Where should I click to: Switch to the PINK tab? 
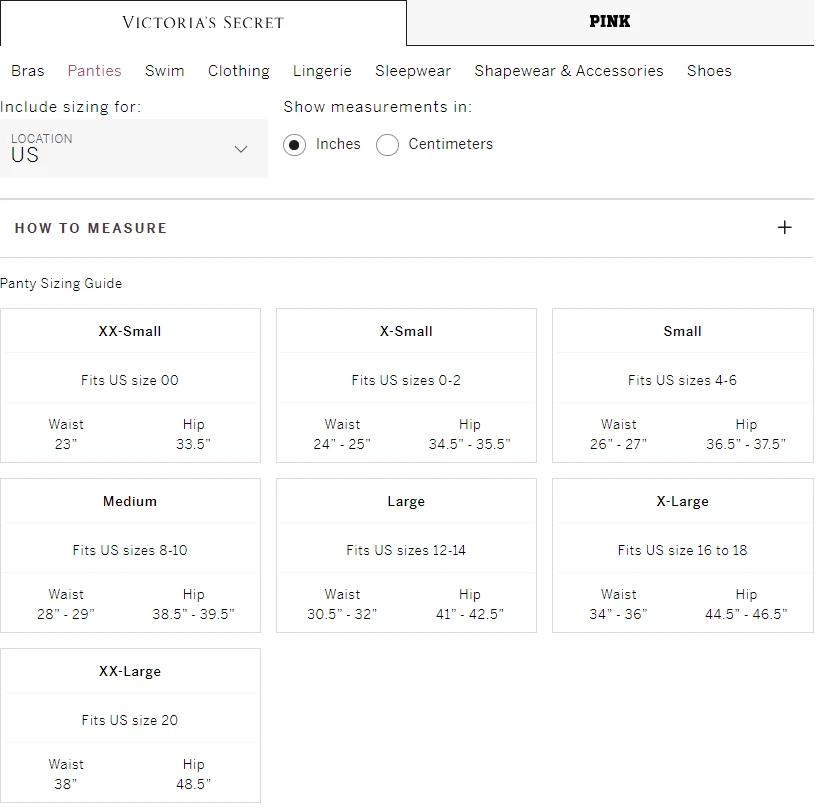(610, 22)
